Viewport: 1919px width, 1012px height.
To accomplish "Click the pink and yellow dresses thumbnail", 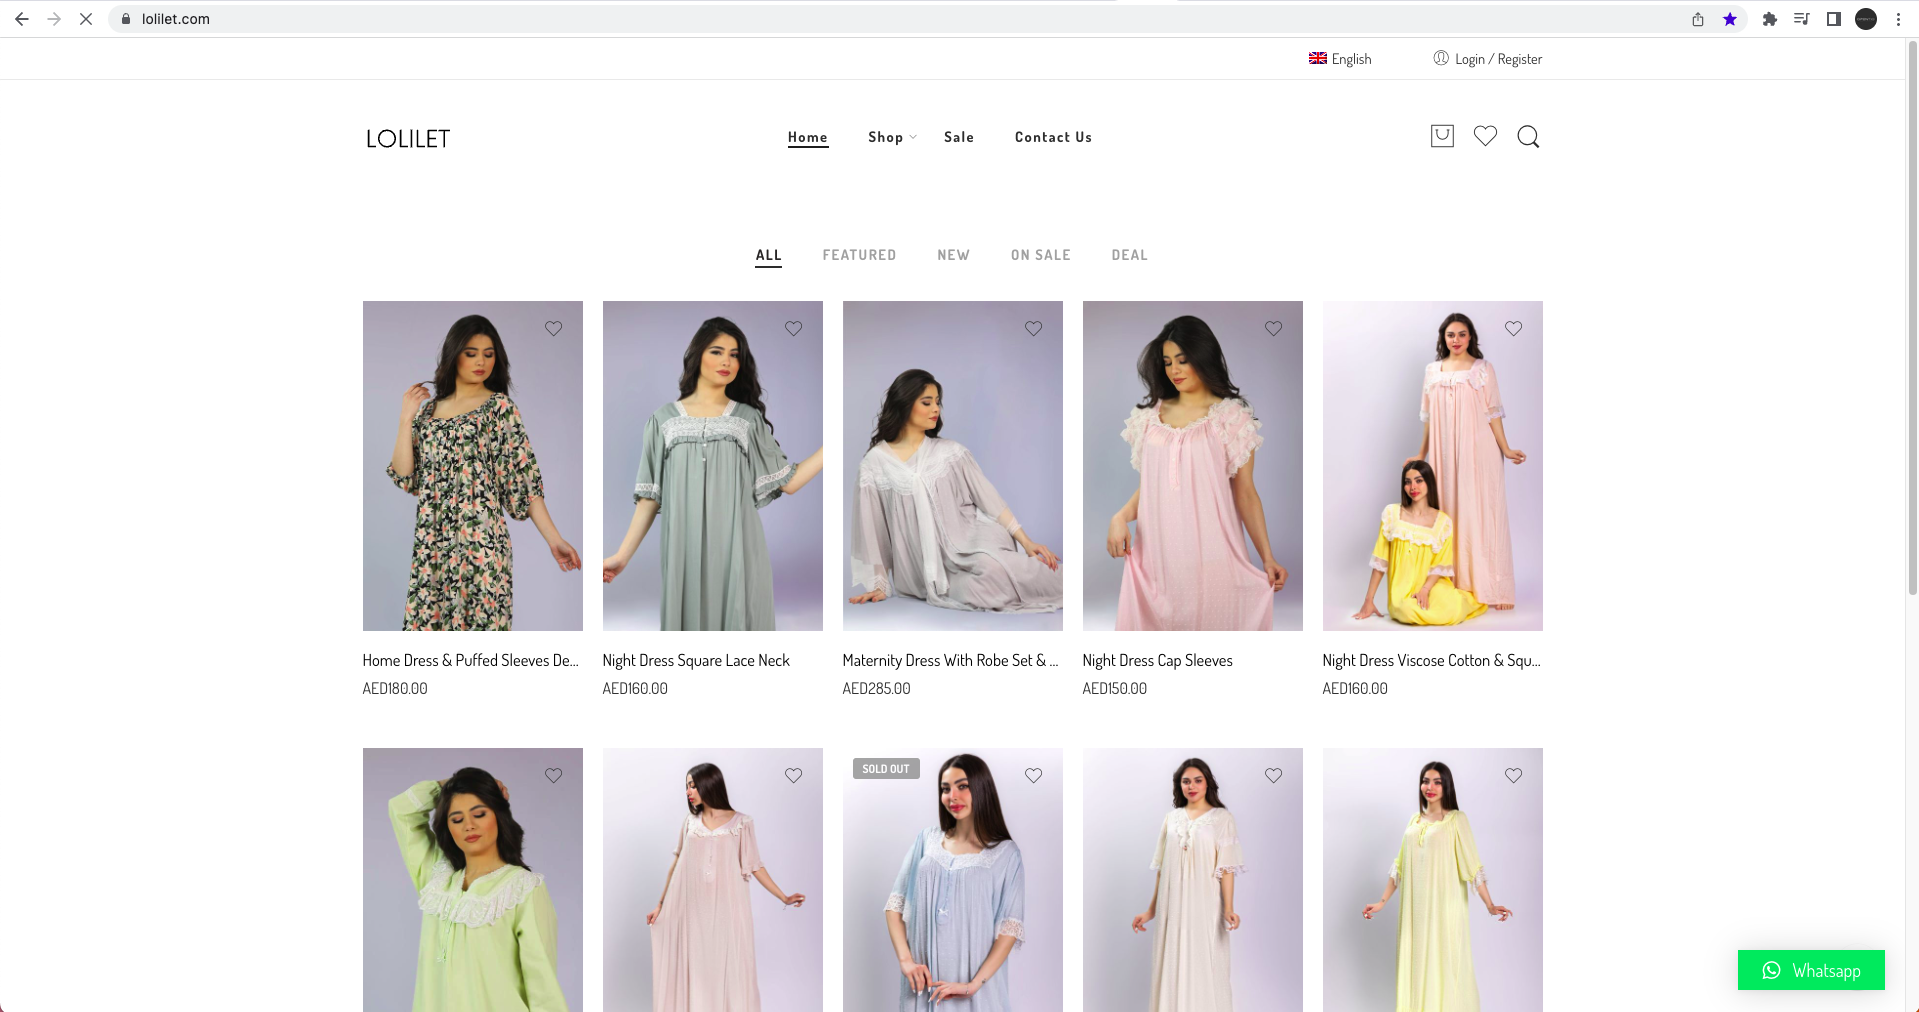I will [1433, 466].
